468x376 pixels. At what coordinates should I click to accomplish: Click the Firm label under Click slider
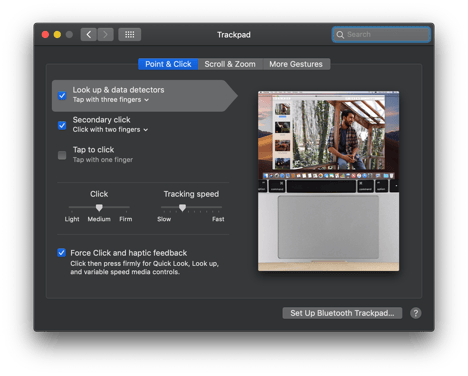pyautogui.click(x=126, y=219)
